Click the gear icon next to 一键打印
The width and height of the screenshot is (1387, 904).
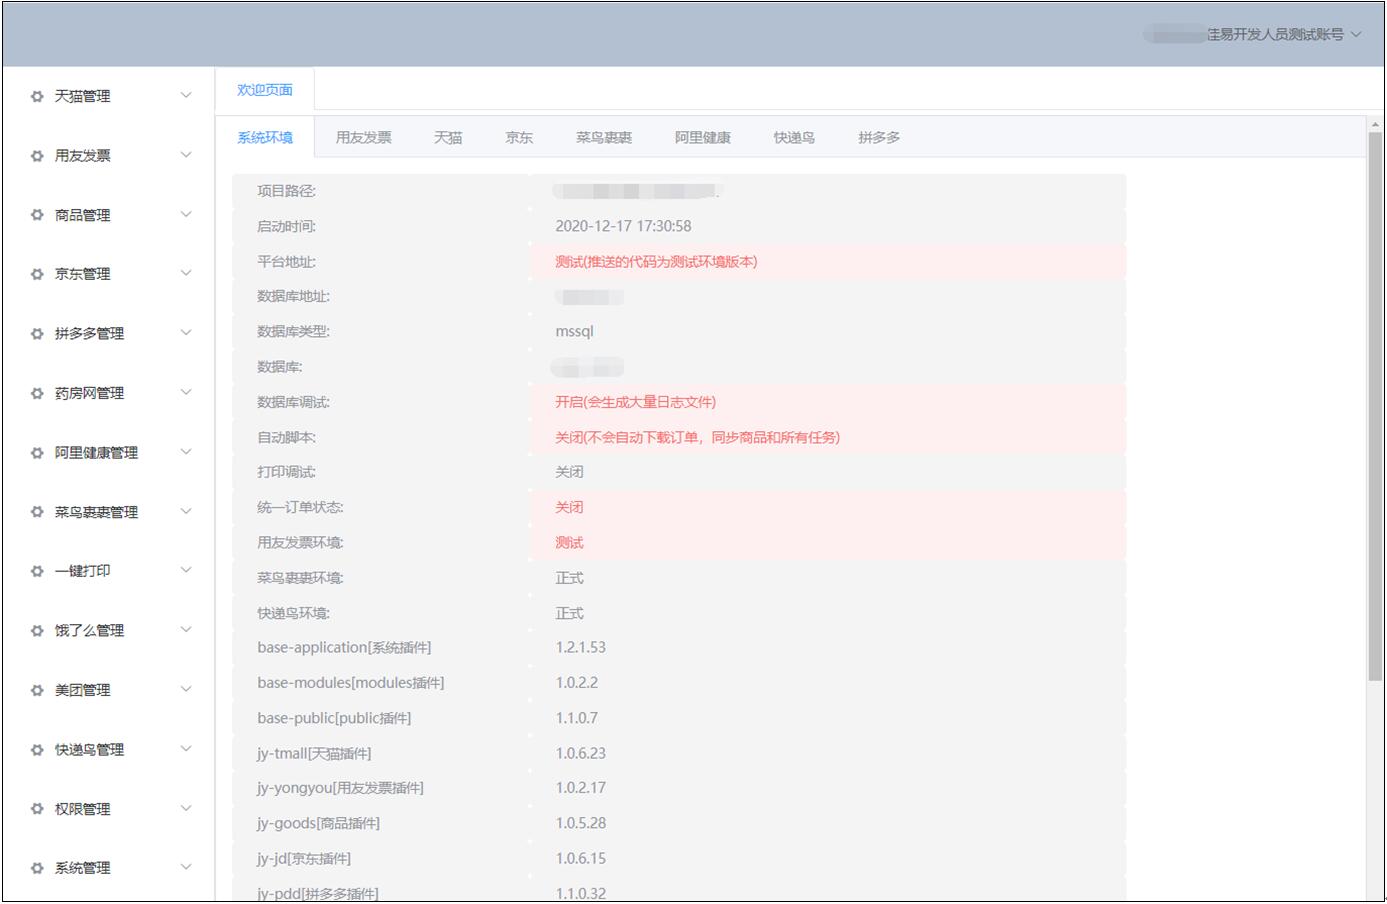click(37, 571)
